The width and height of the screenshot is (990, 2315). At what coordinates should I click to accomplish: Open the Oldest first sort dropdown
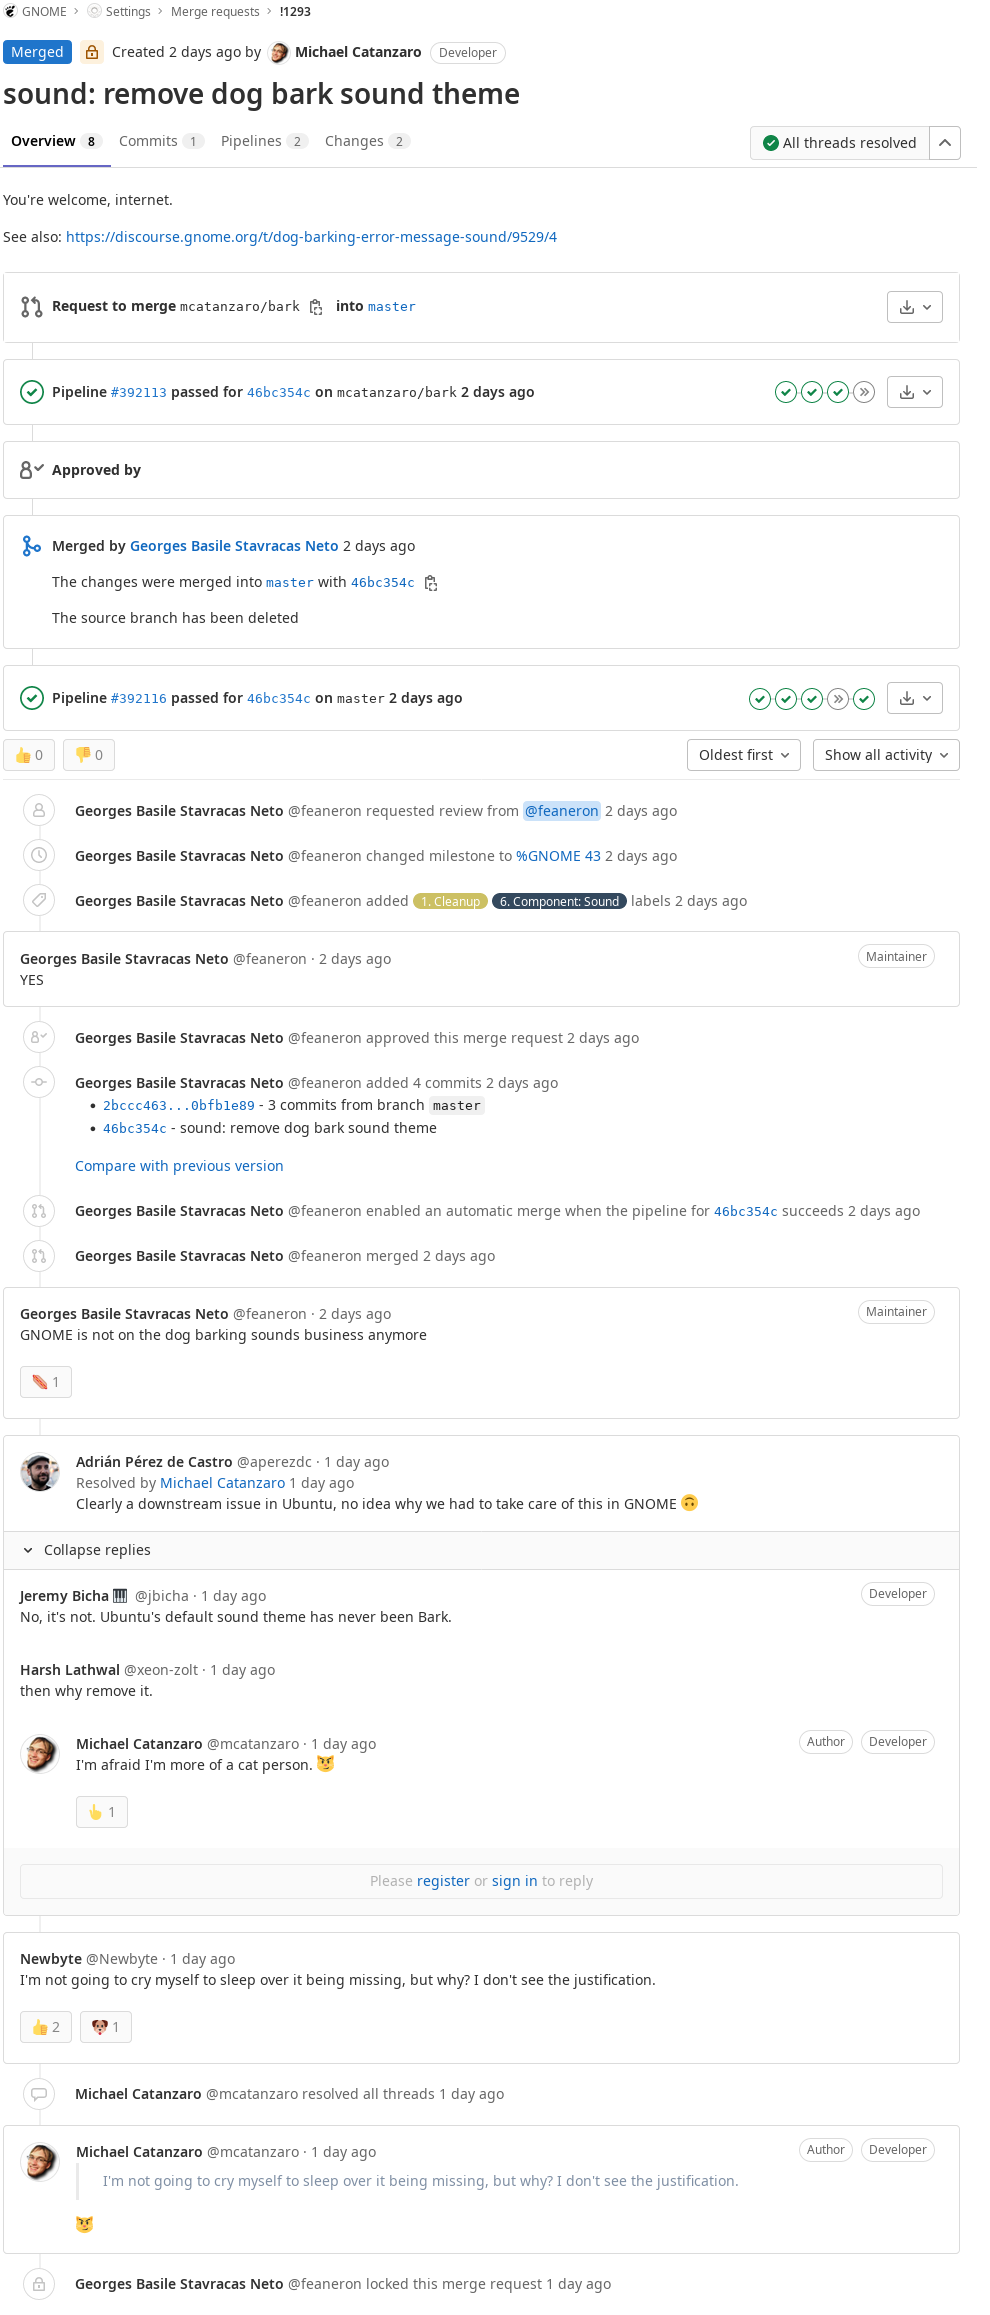click(x=744, y=755)
